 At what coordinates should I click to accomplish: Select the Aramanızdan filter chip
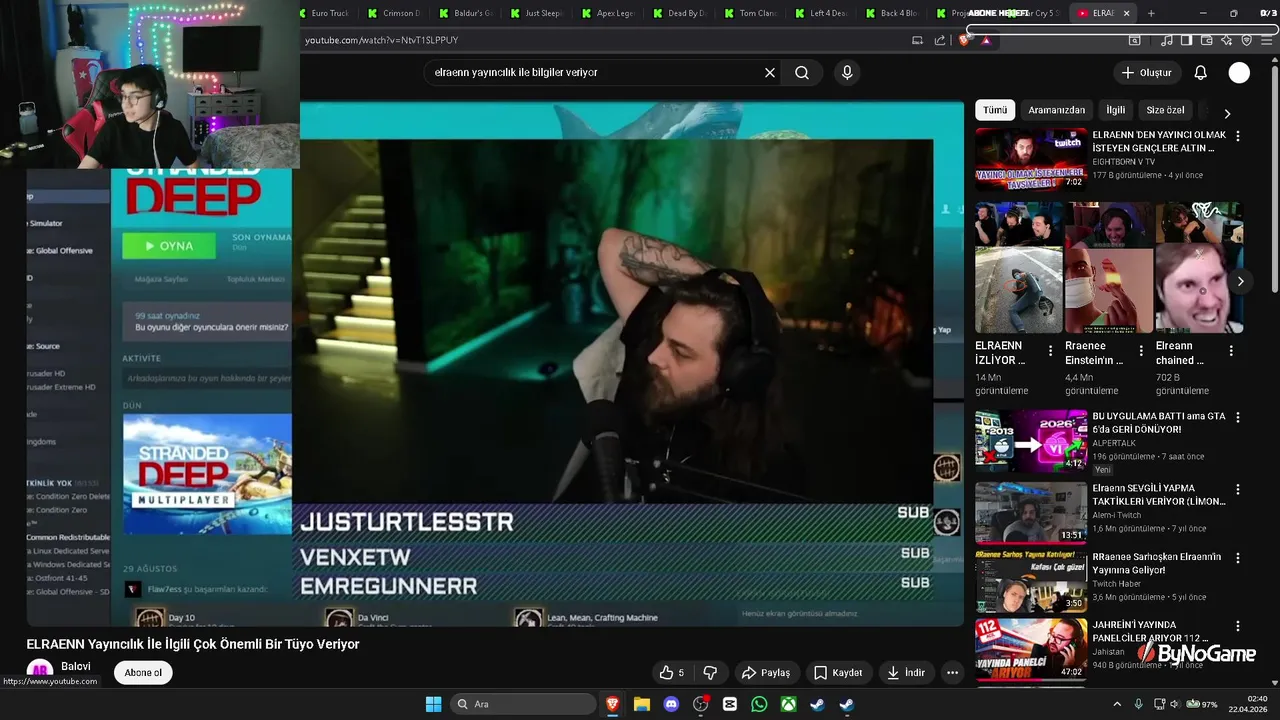pyautogui.click(x=1057, y=110)
